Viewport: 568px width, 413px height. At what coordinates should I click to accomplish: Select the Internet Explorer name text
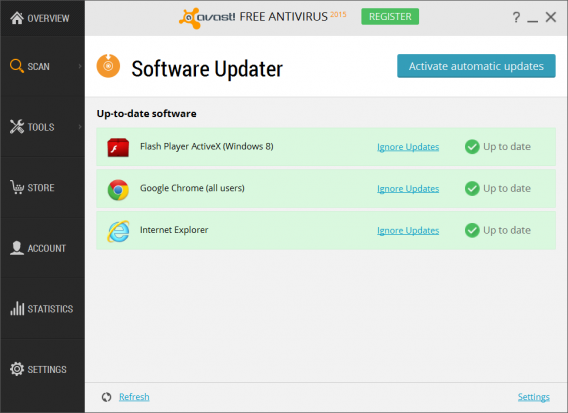[174, 230]
